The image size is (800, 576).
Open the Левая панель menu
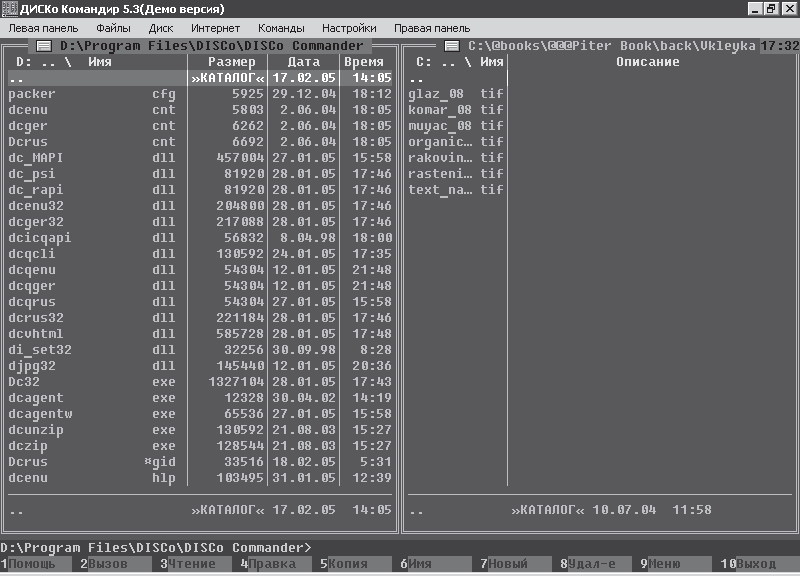pos(43,29)
